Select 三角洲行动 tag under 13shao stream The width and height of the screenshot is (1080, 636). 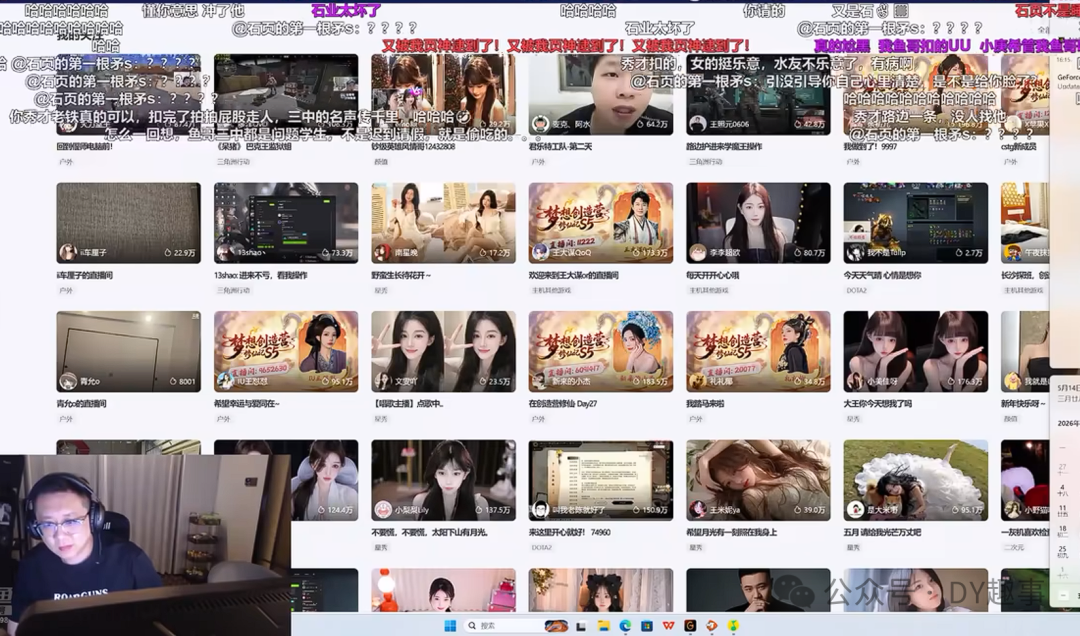tap(233, 291)
